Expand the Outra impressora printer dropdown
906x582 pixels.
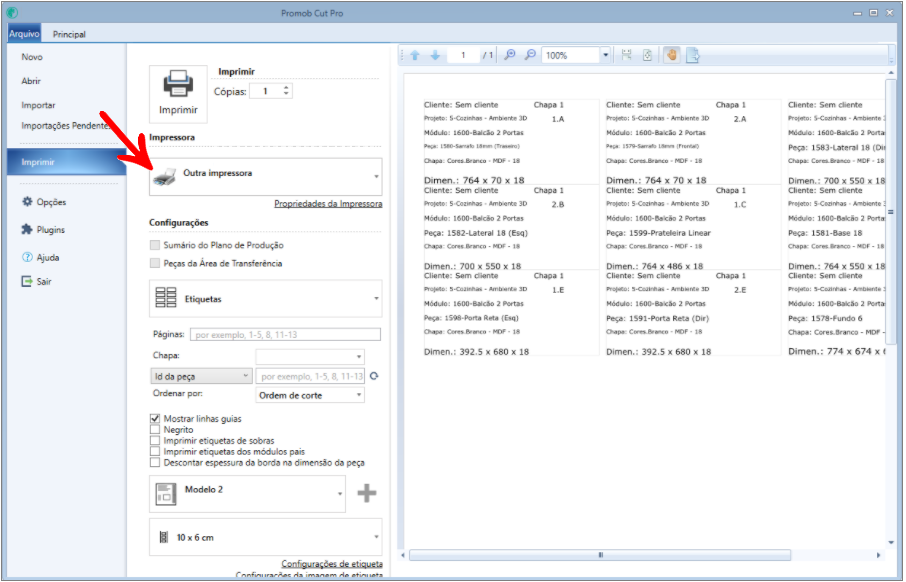[266, 177]
